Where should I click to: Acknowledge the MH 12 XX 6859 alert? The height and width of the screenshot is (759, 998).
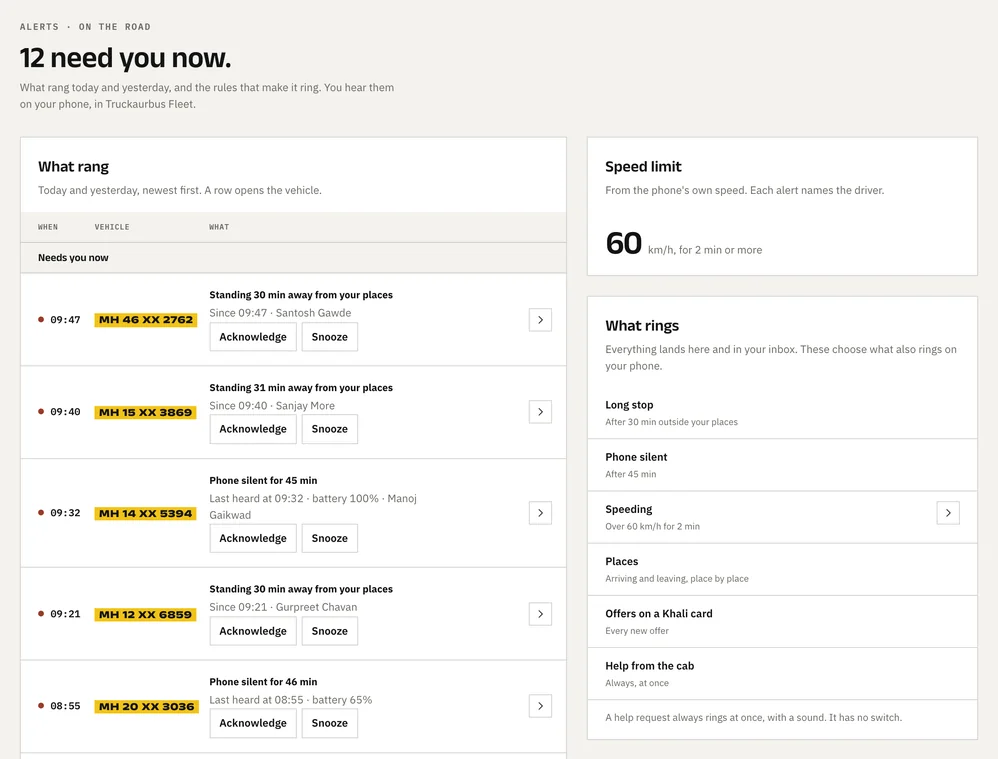click(253, 631)
